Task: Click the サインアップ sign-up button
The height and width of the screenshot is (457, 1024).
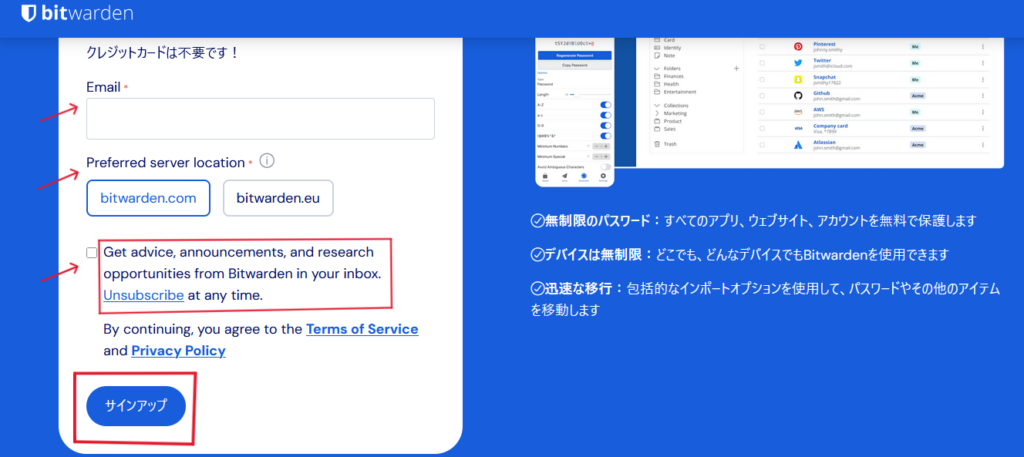Action: point(136,405)
